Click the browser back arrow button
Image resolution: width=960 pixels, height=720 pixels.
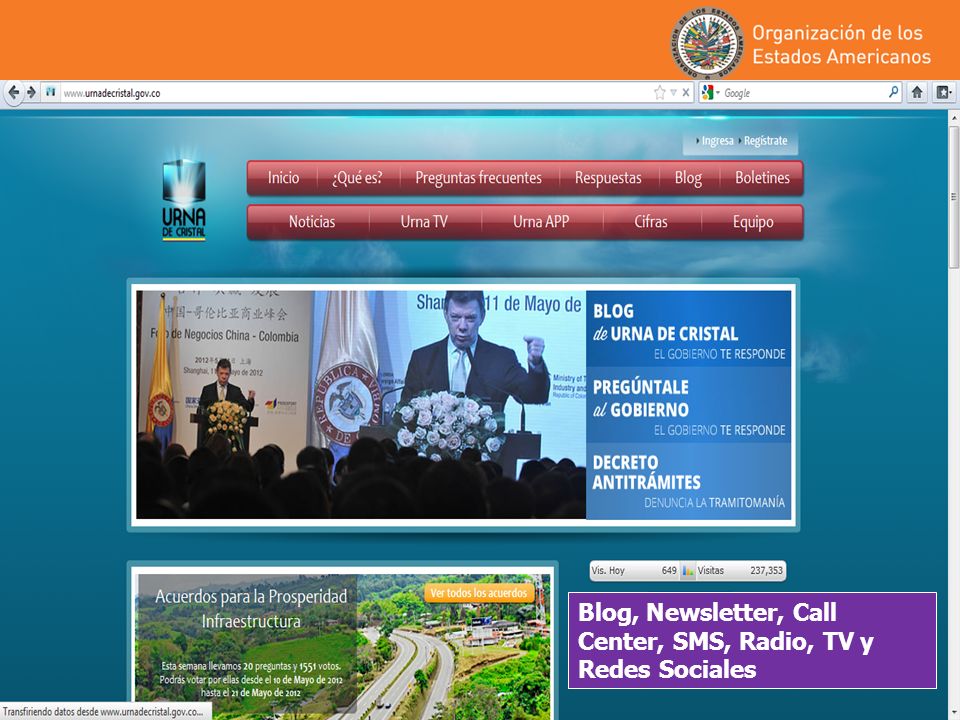(13, 93)
